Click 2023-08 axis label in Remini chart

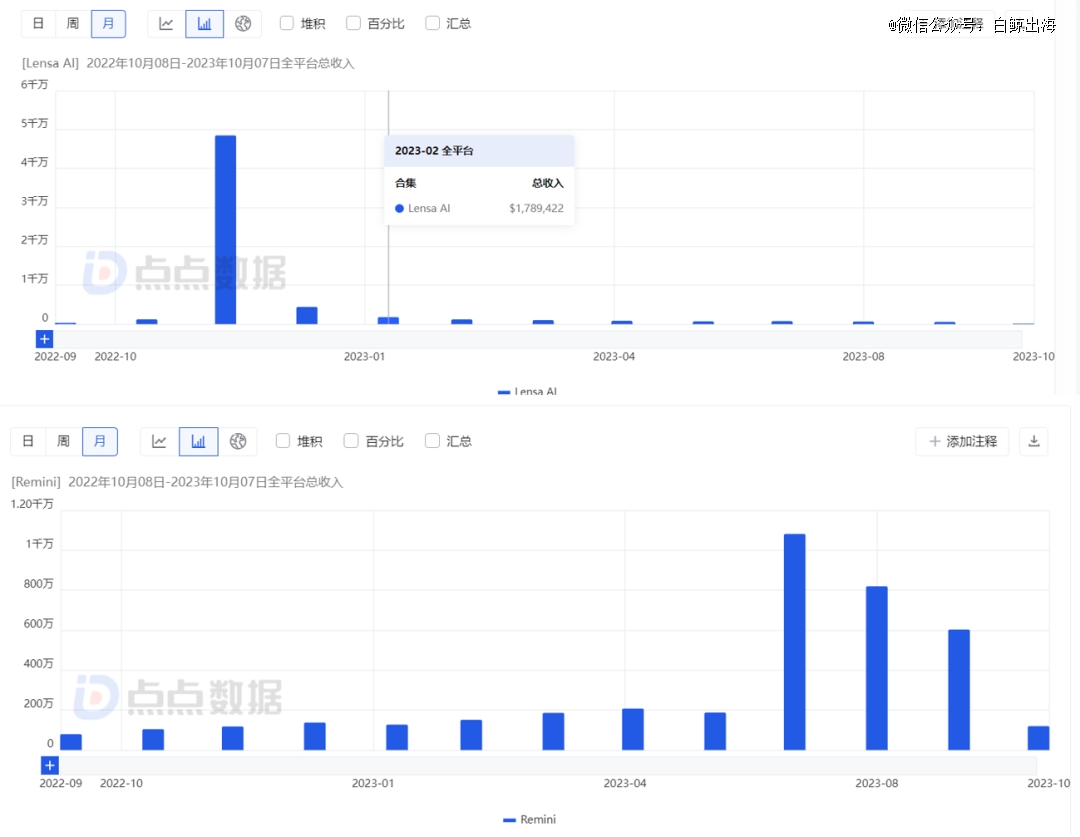pyautogui.click(x=877, y=783)
